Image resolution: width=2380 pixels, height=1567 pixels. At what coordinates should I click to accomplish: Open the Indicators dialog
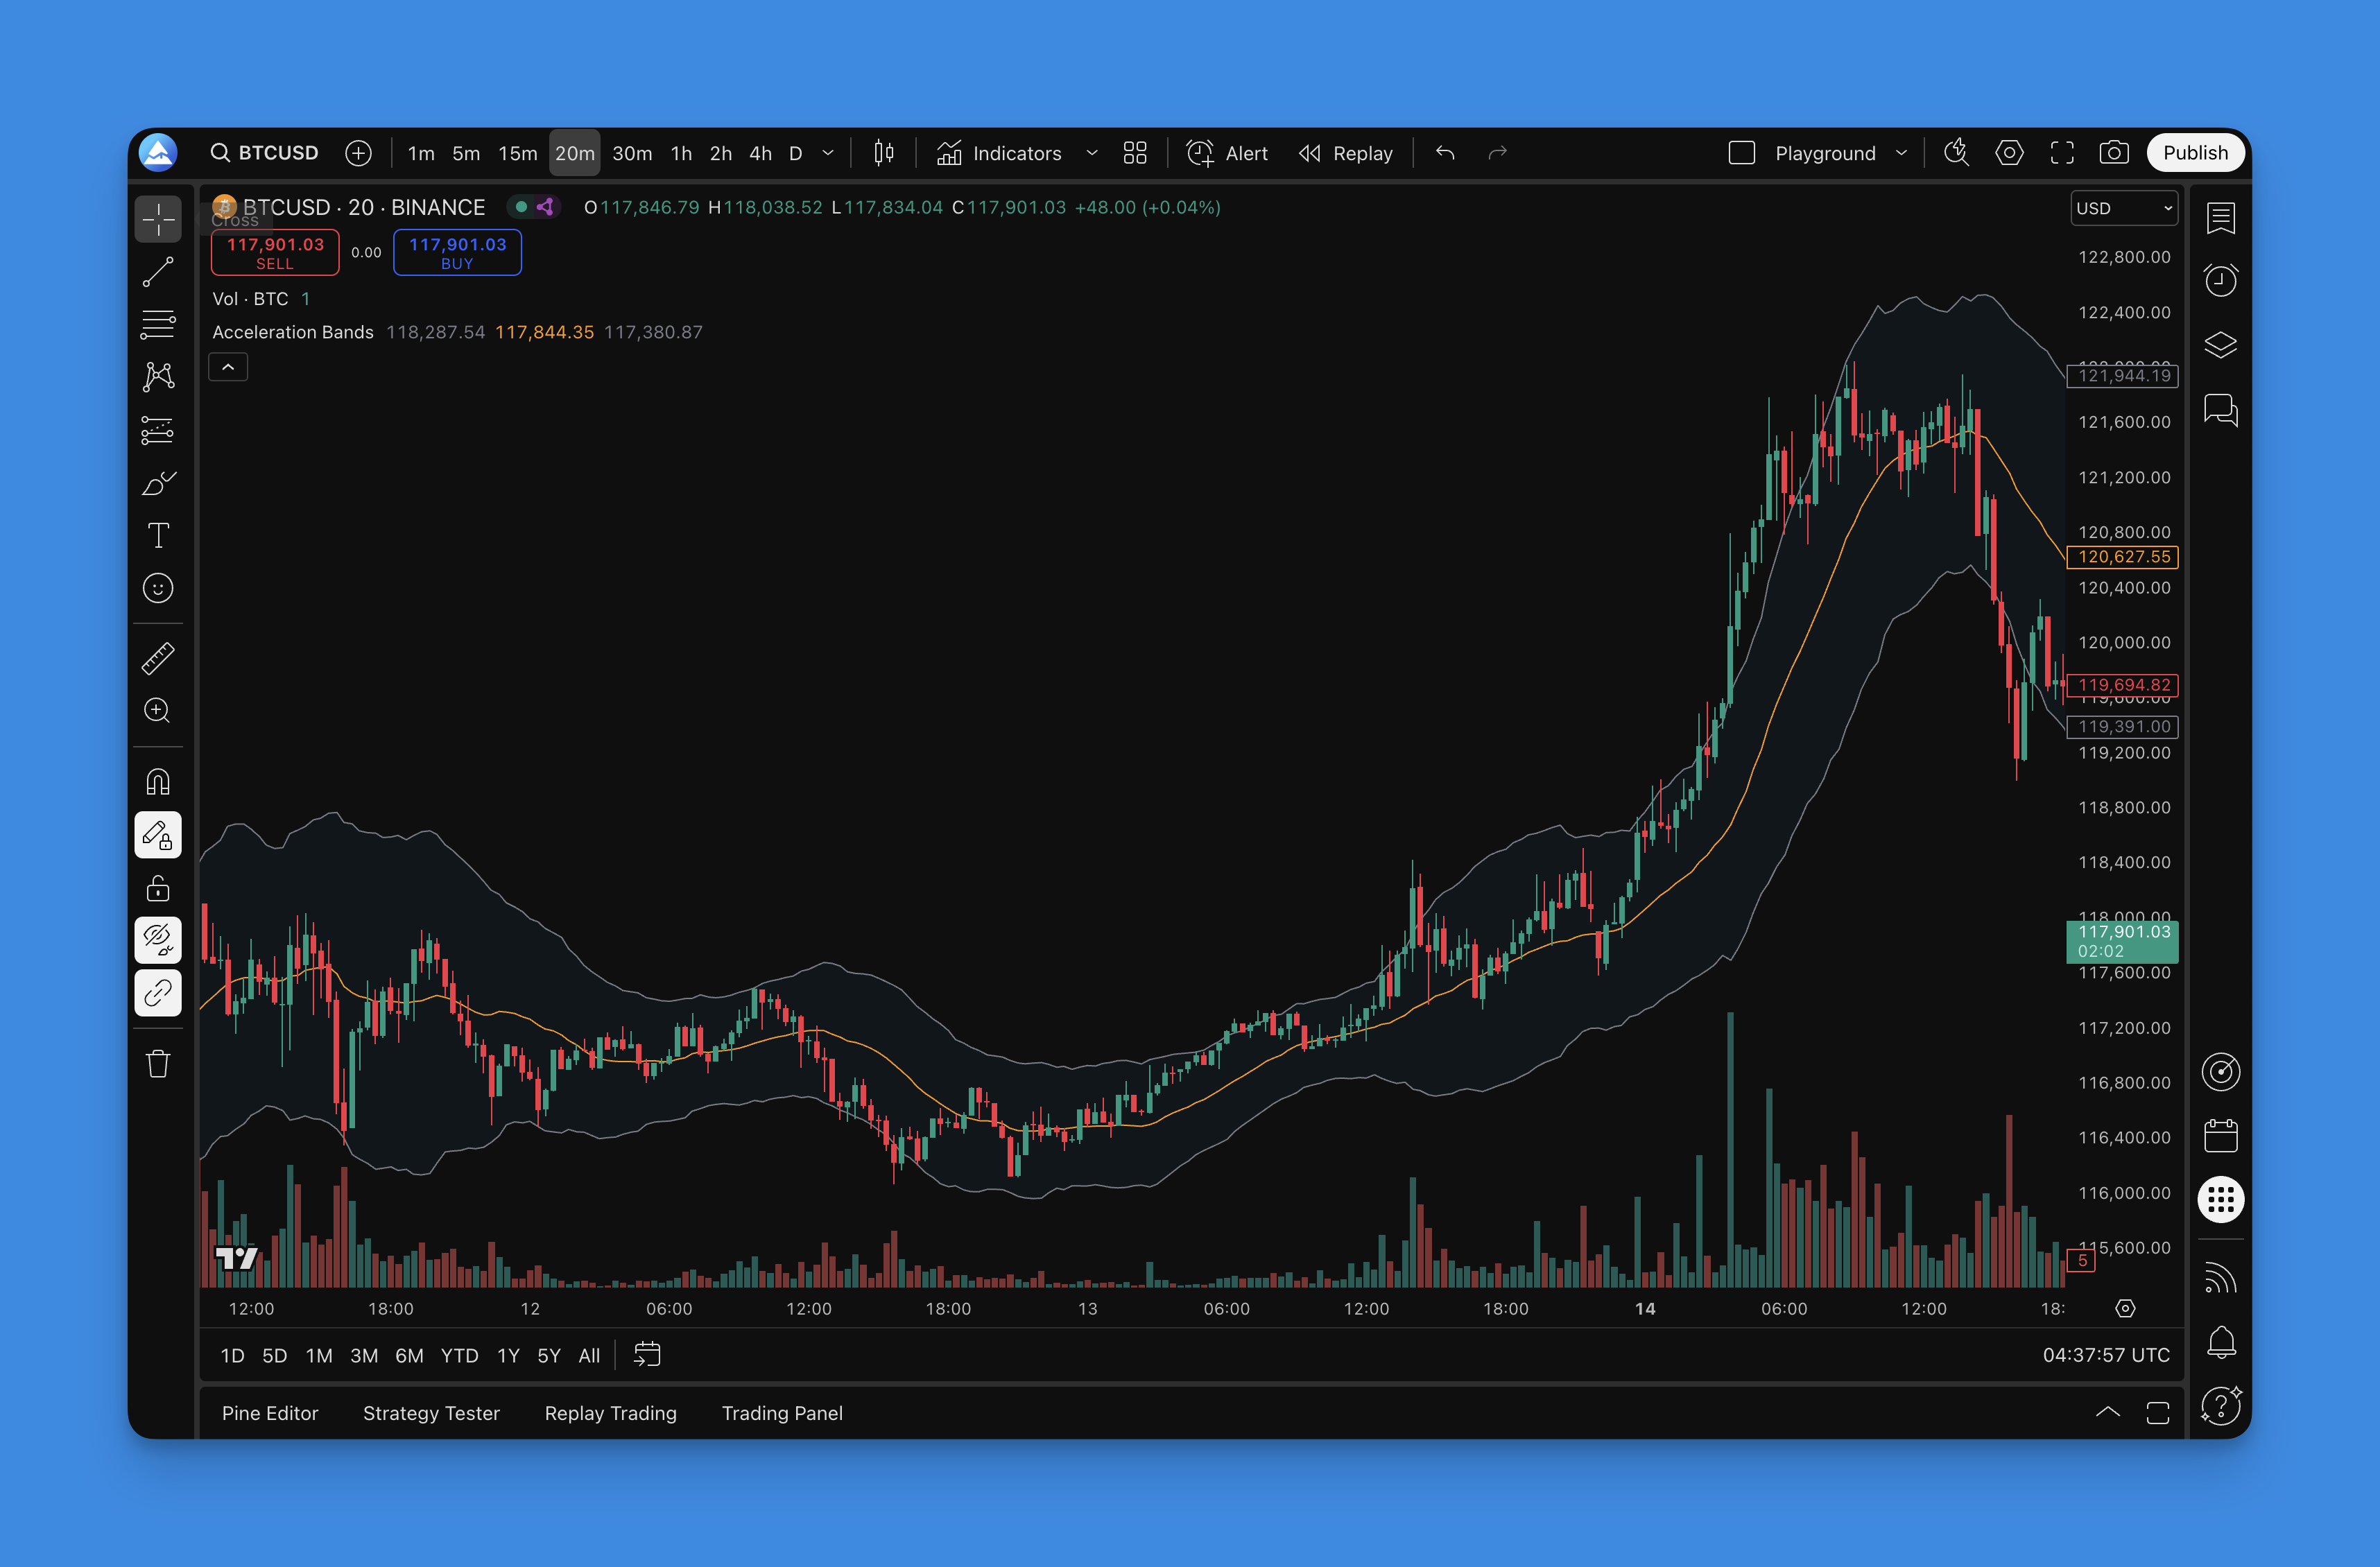click(999, 153)
